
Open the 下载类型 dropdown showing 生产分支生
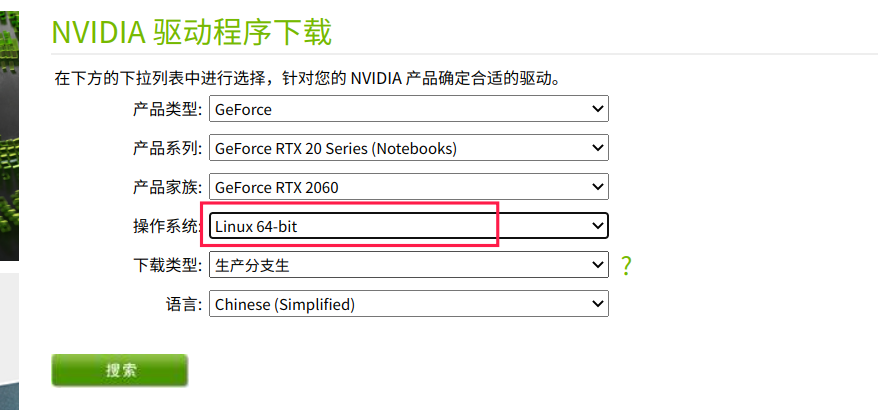point(408,265)
